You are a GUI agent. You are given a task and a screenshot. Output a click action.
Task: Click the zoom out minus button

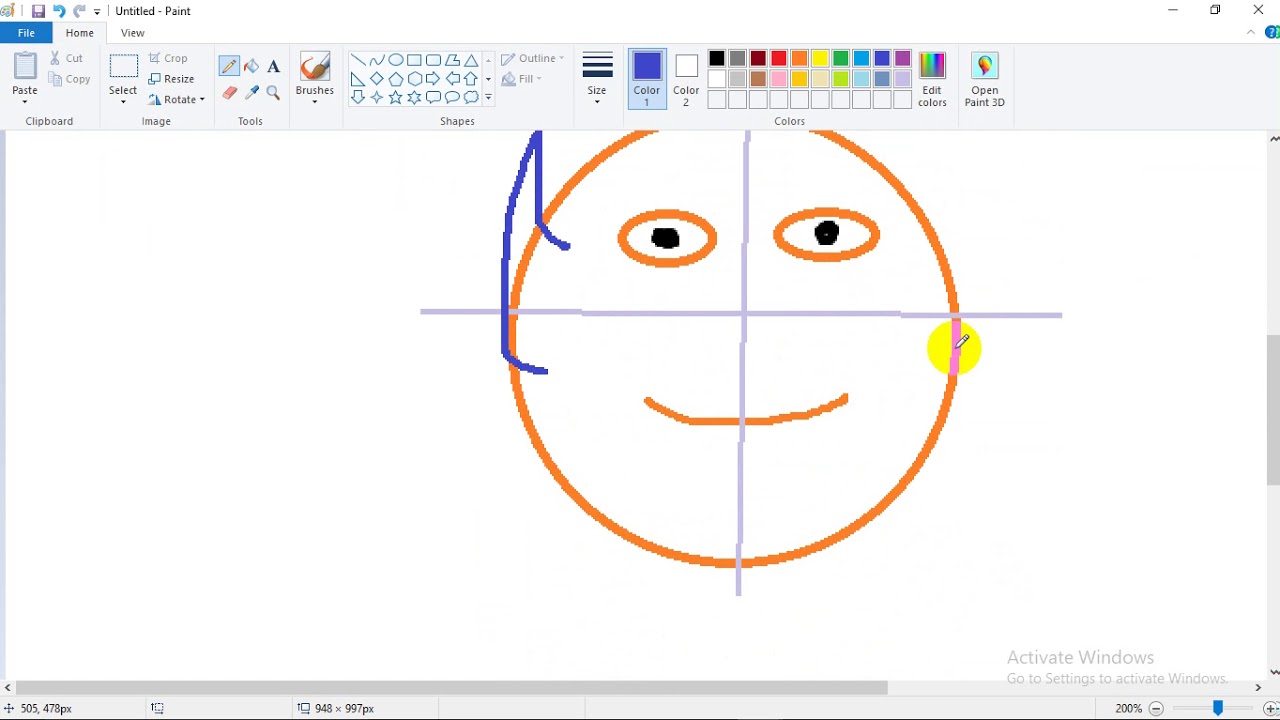click(1157, 708)
